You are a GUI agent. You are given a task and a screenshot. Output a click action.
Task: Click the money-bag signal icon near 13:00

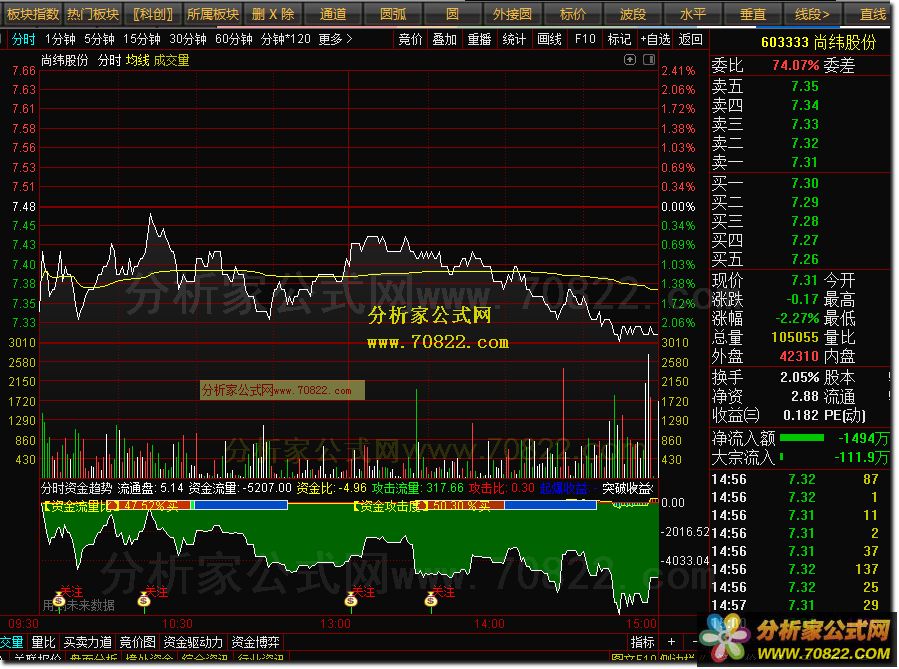coord(351,600)
